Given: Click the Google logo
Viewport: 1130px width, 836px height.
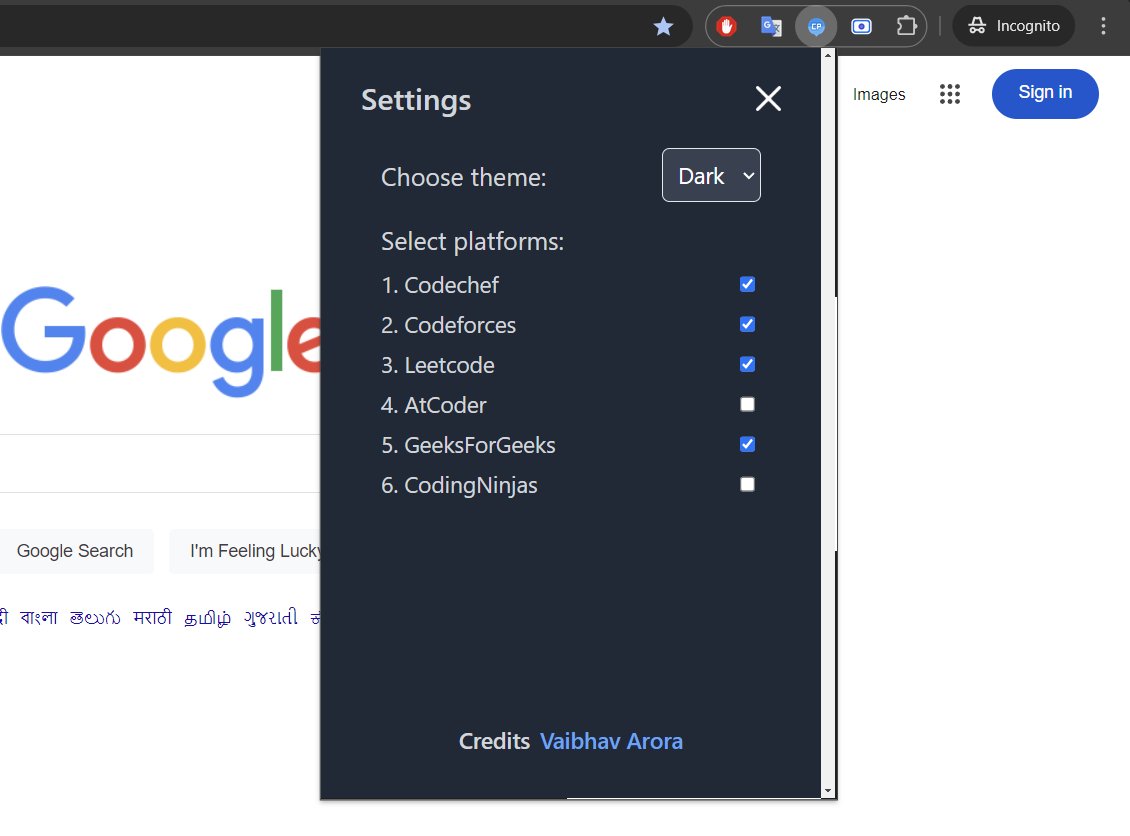Looking at the screenshot, I should point(161,340).
